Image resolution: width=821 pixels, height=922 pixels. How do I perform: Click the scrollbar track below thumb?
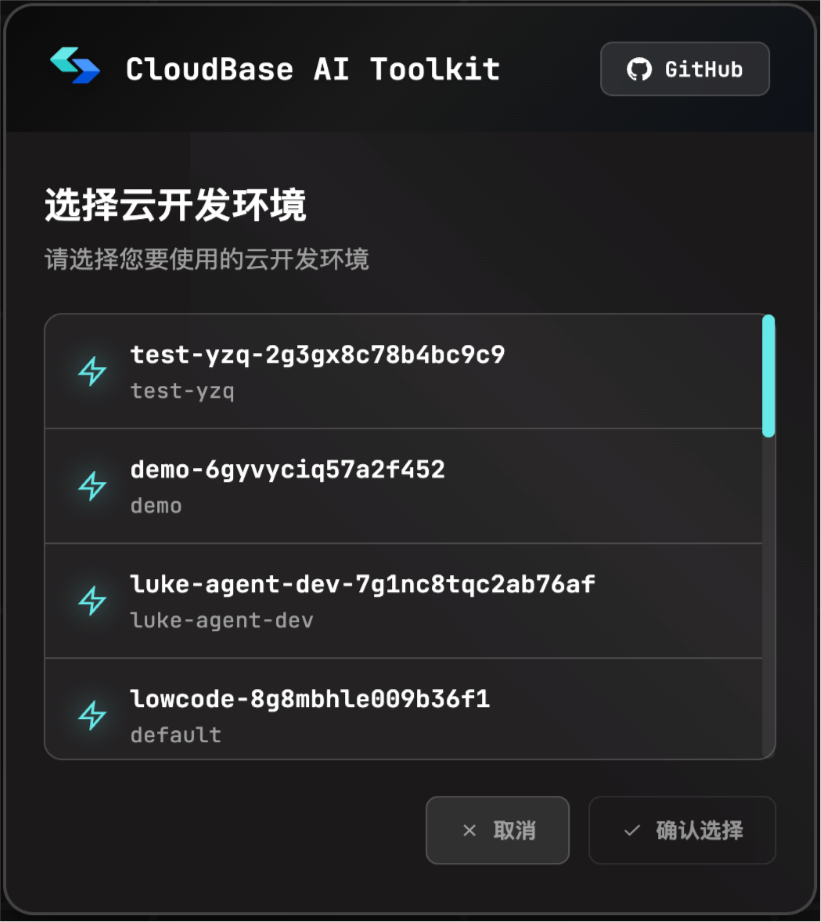768,597
